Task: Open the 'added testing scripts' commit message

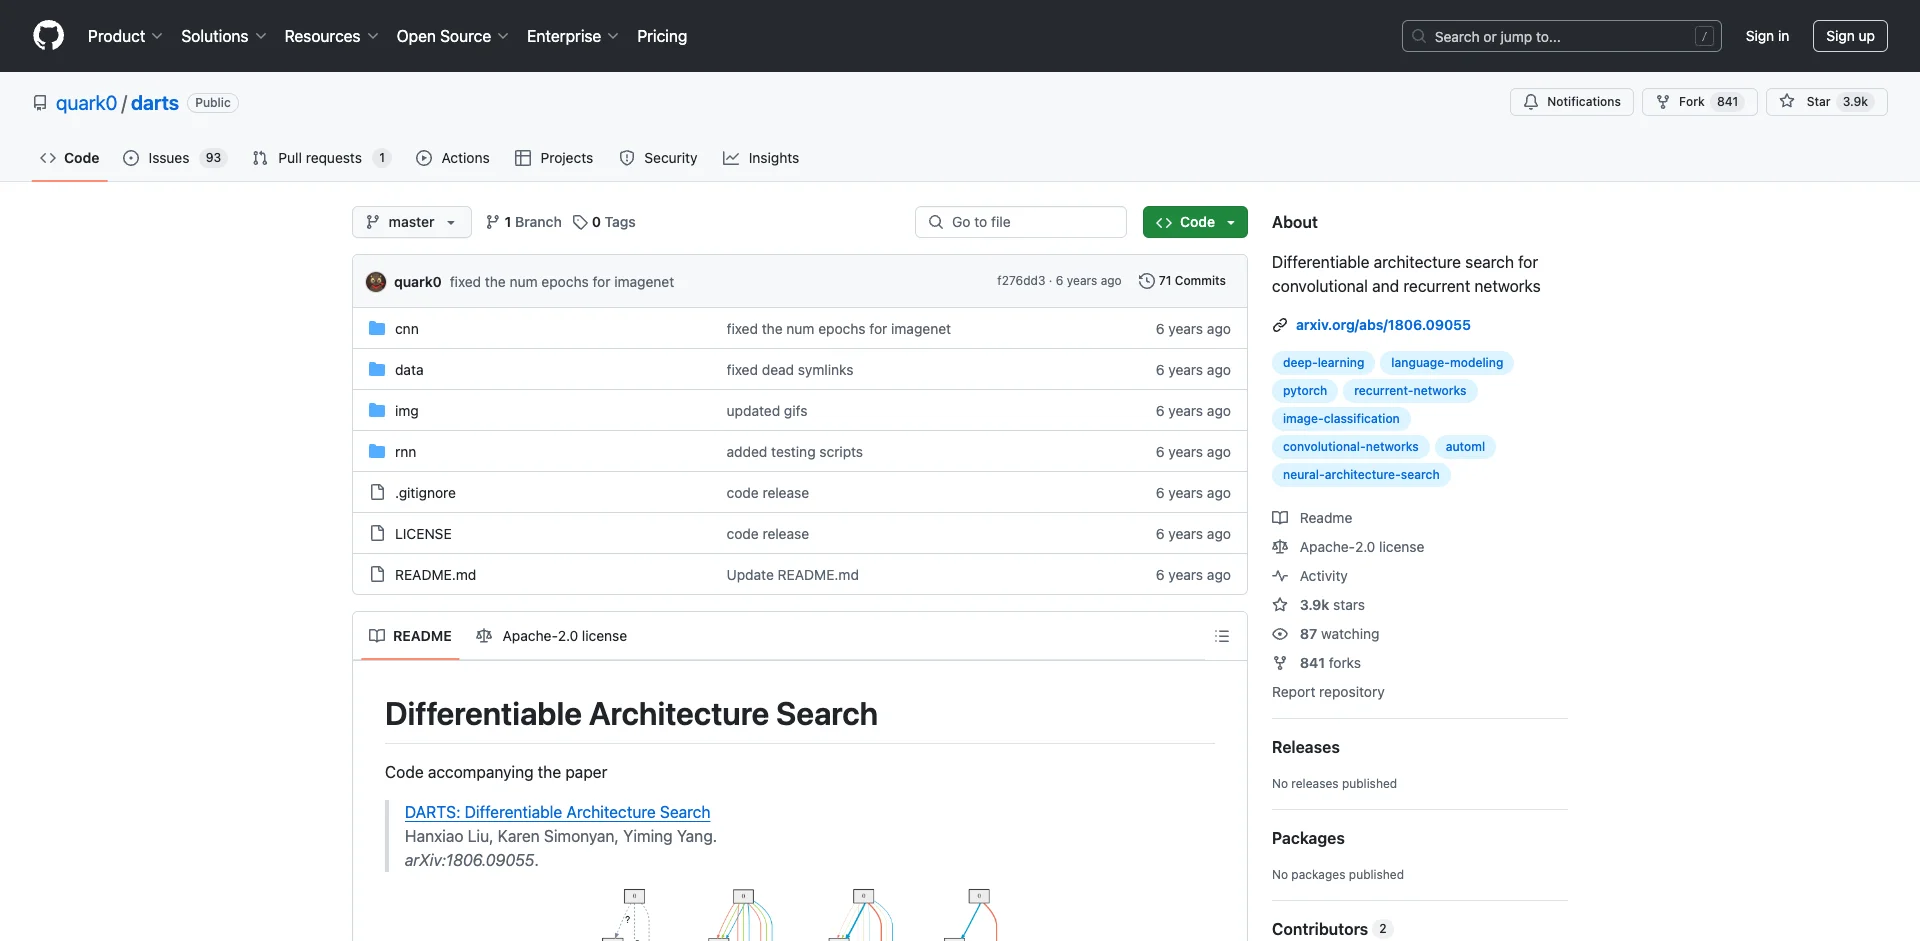Action: click(794, 451)
